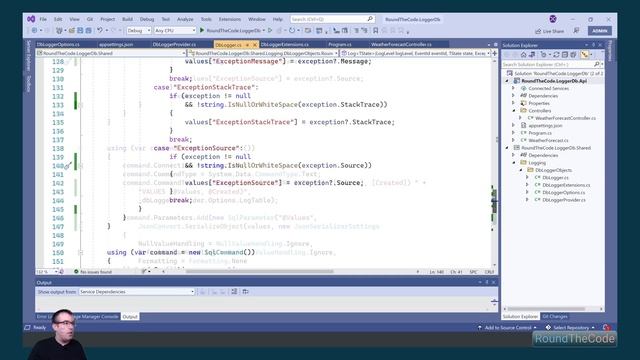Viewport: 640px width, 360px height.
Task: Open the Extensions menu
Action: [x=229, y=19]
